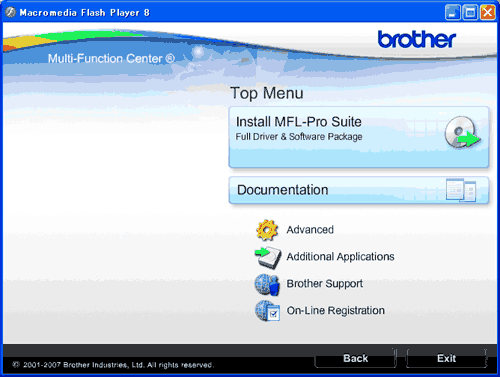Click the Documentation pages icon
This screenshot has height=377, width=500.
[461, 190]
